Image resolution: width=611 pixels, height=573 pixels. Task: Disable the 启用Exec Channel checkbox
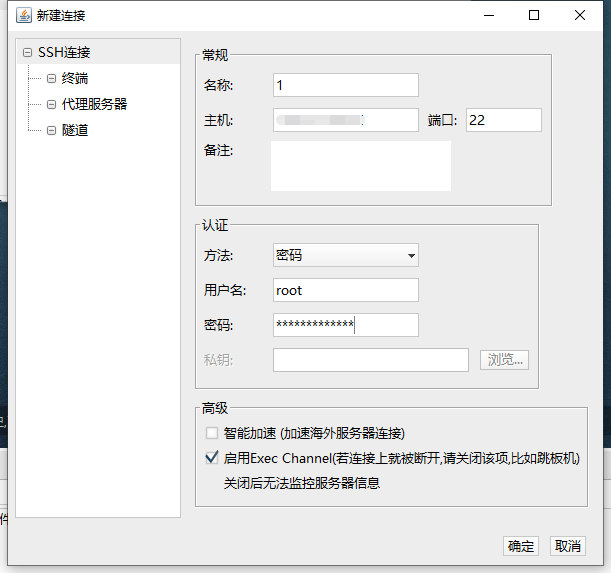(x=212, y=458)
